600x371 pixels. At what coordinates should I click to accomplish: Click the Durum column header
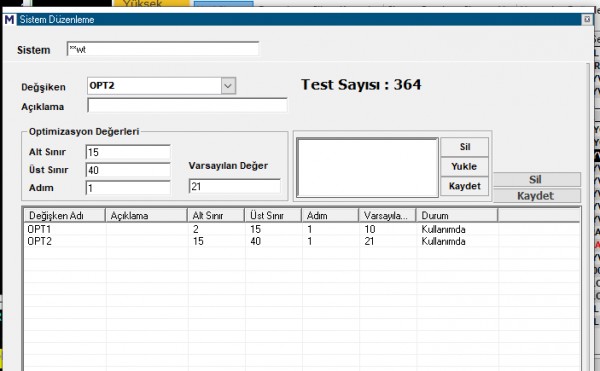click(457, 216)
